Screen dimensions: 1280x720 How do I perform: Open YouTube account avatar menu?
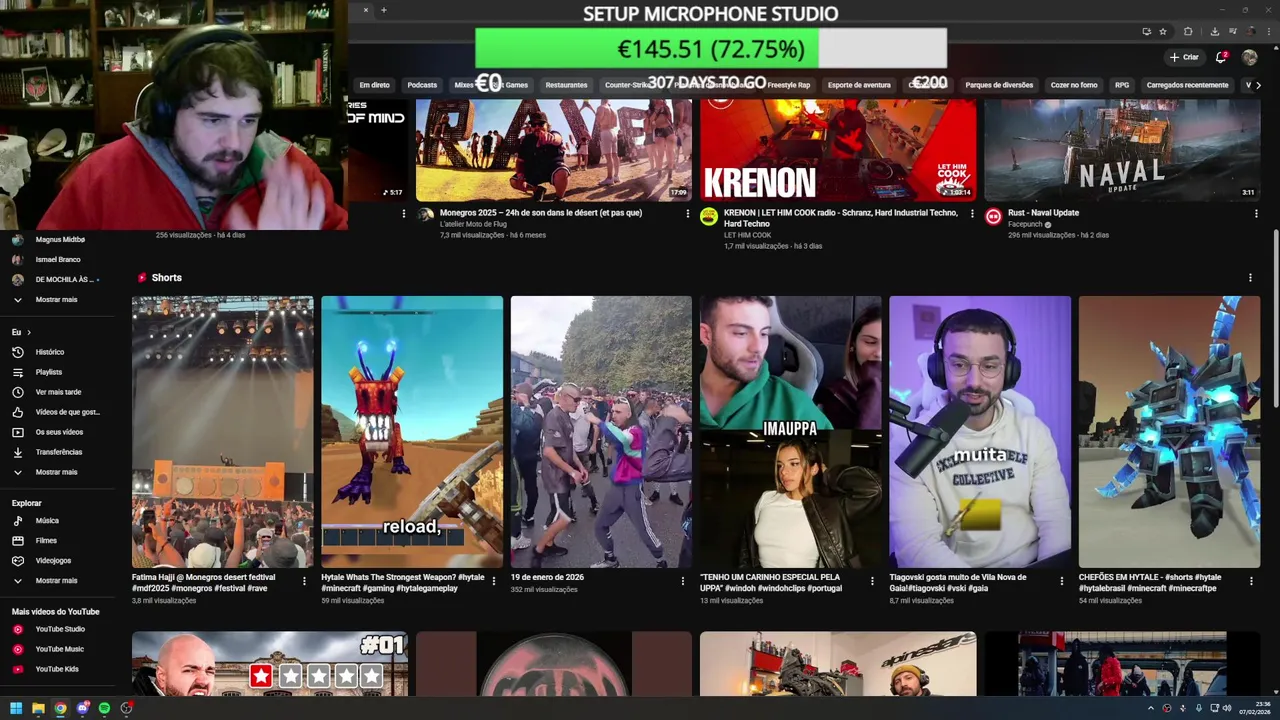click(1250, 57)
